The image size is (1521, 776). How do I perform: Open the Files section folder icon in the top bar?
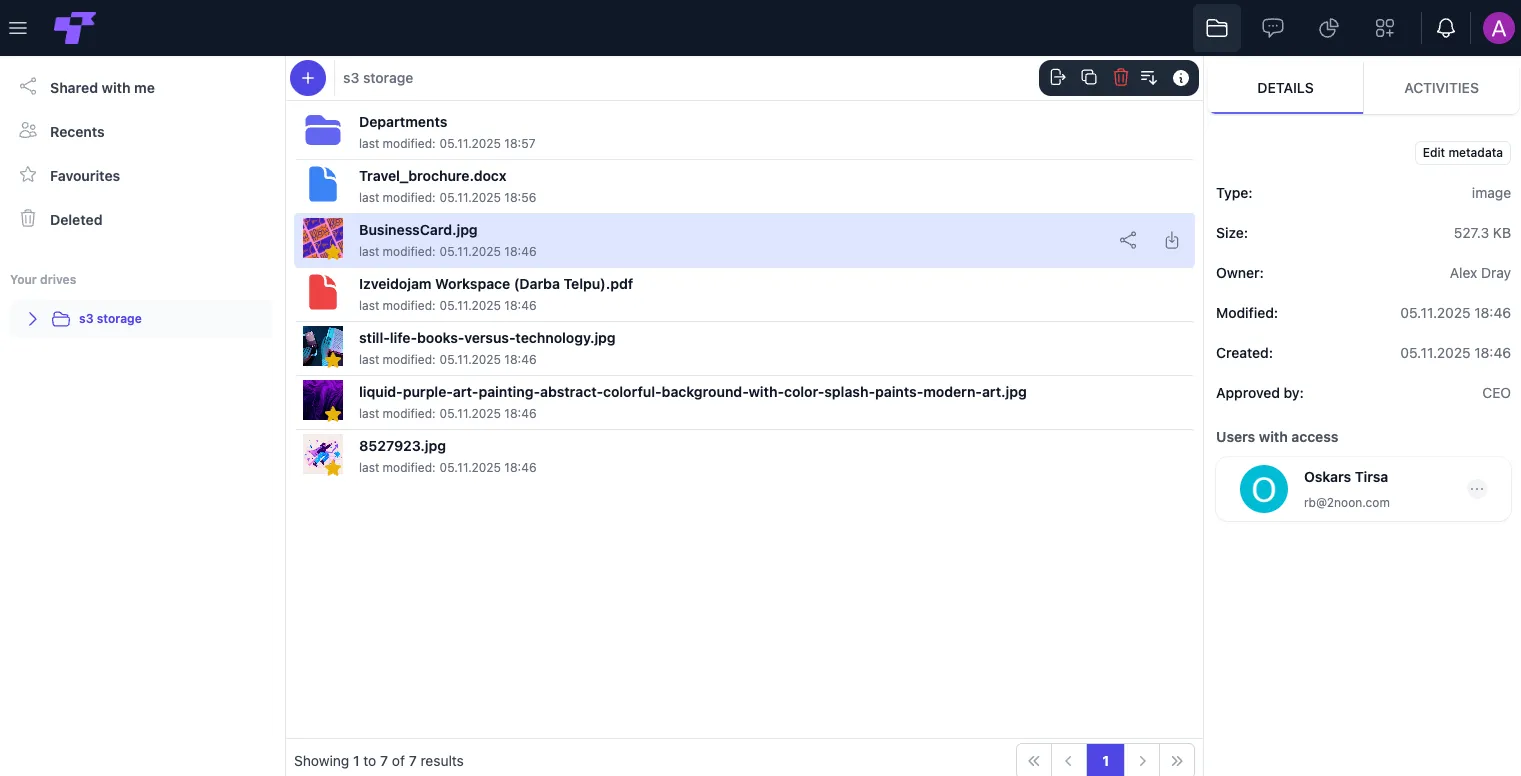point(1217,28)
